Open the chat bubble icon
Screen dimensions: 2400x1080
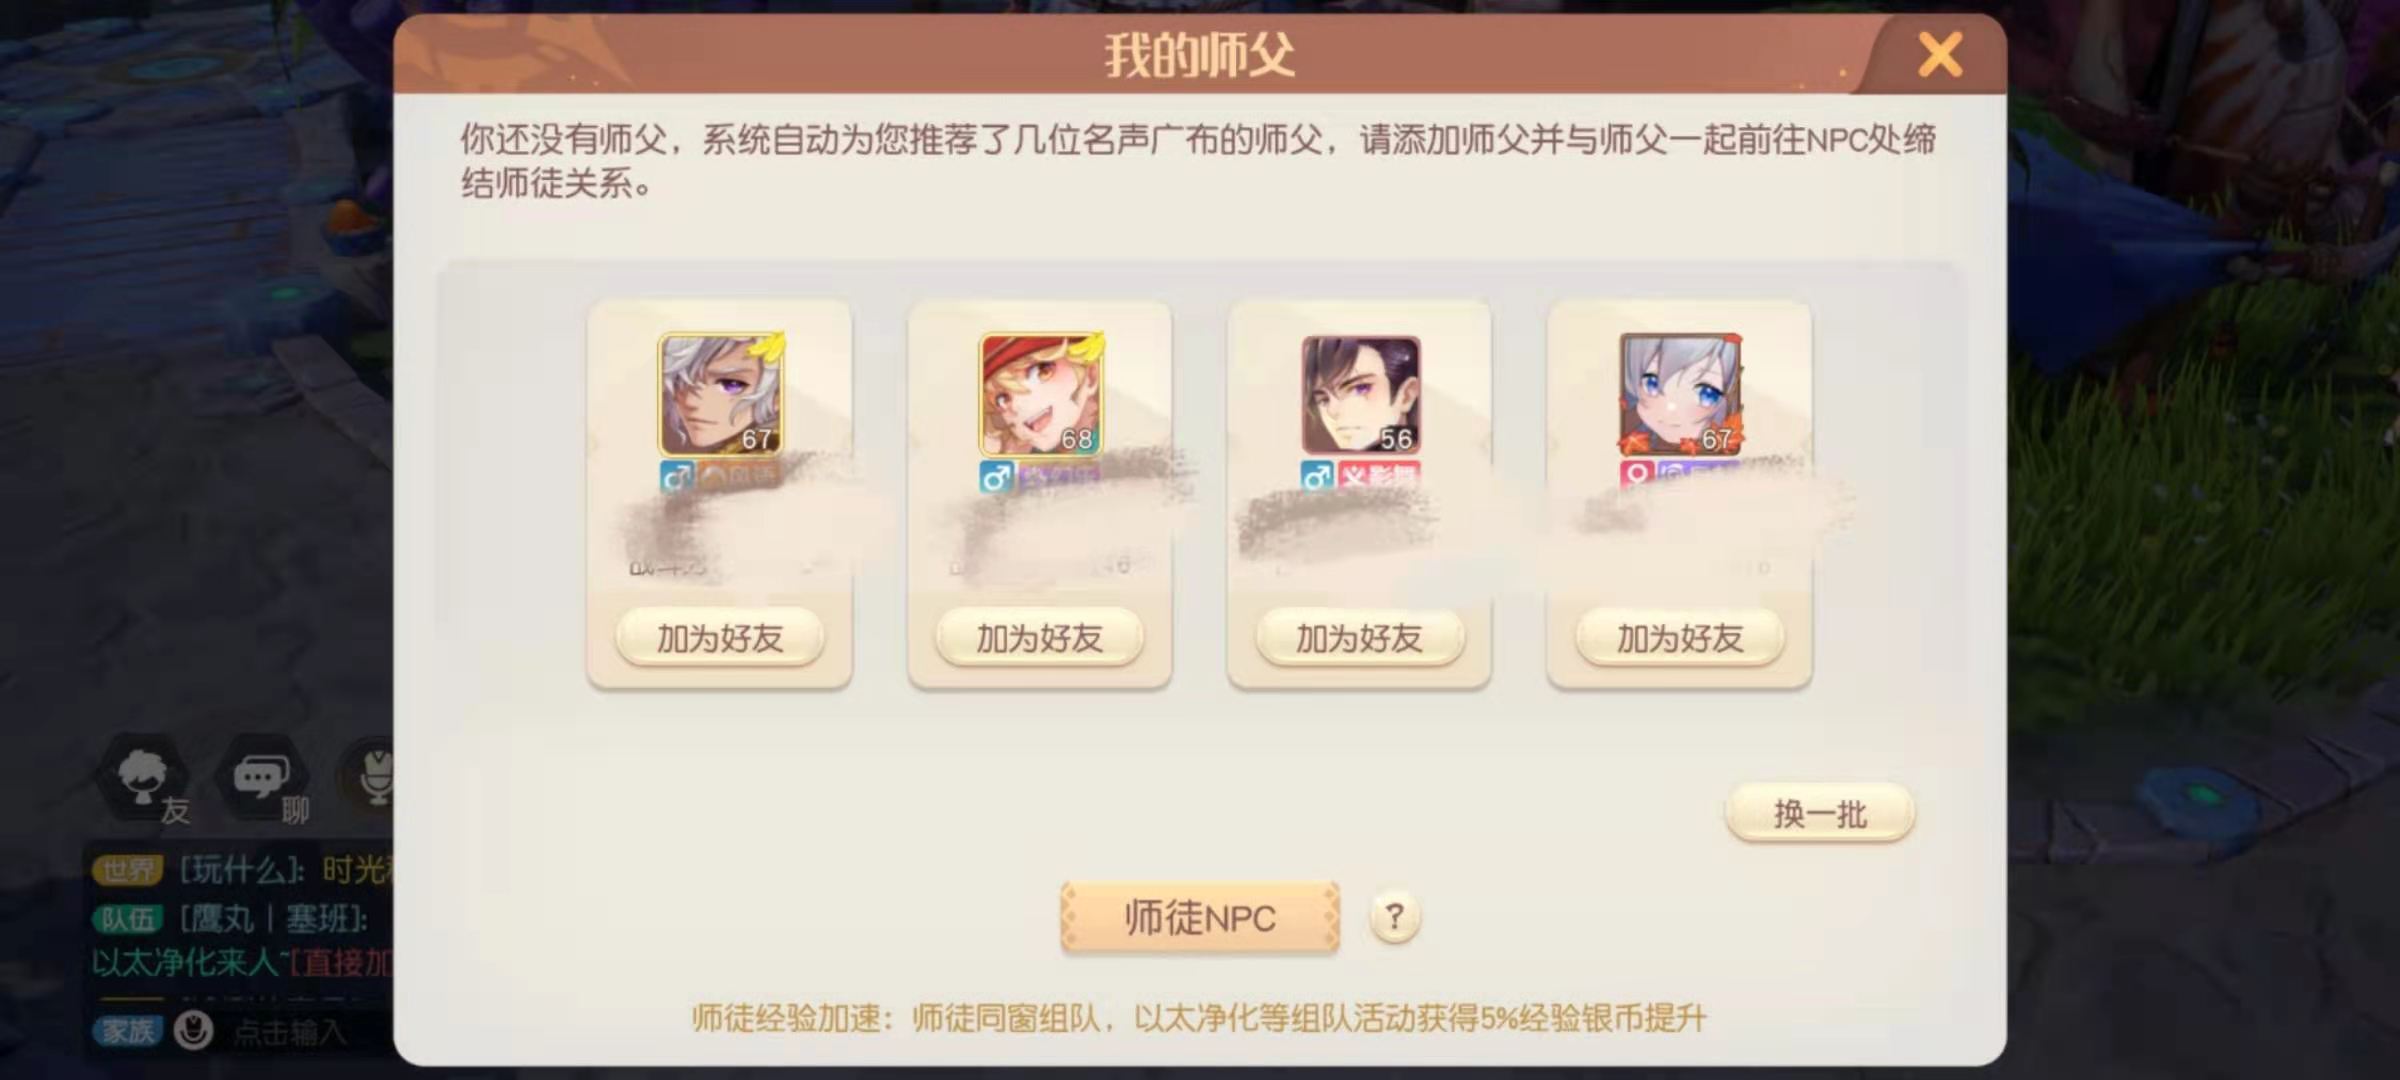coord(264,778)
